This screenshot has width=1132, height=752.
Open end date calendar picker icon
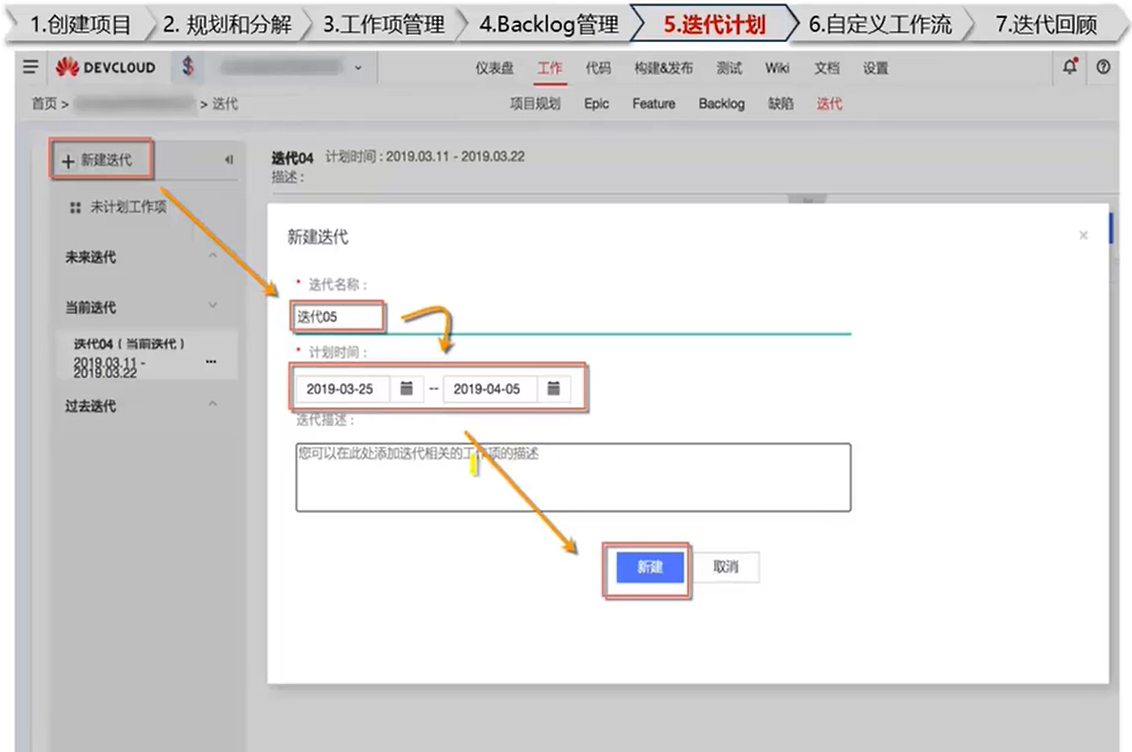tap(554, 388)
